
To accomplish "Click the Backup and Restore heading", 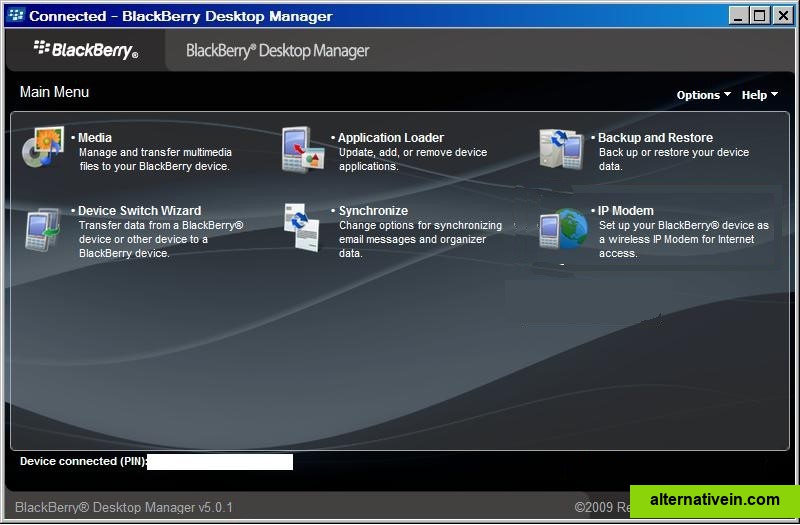I will tap(655, 138).
